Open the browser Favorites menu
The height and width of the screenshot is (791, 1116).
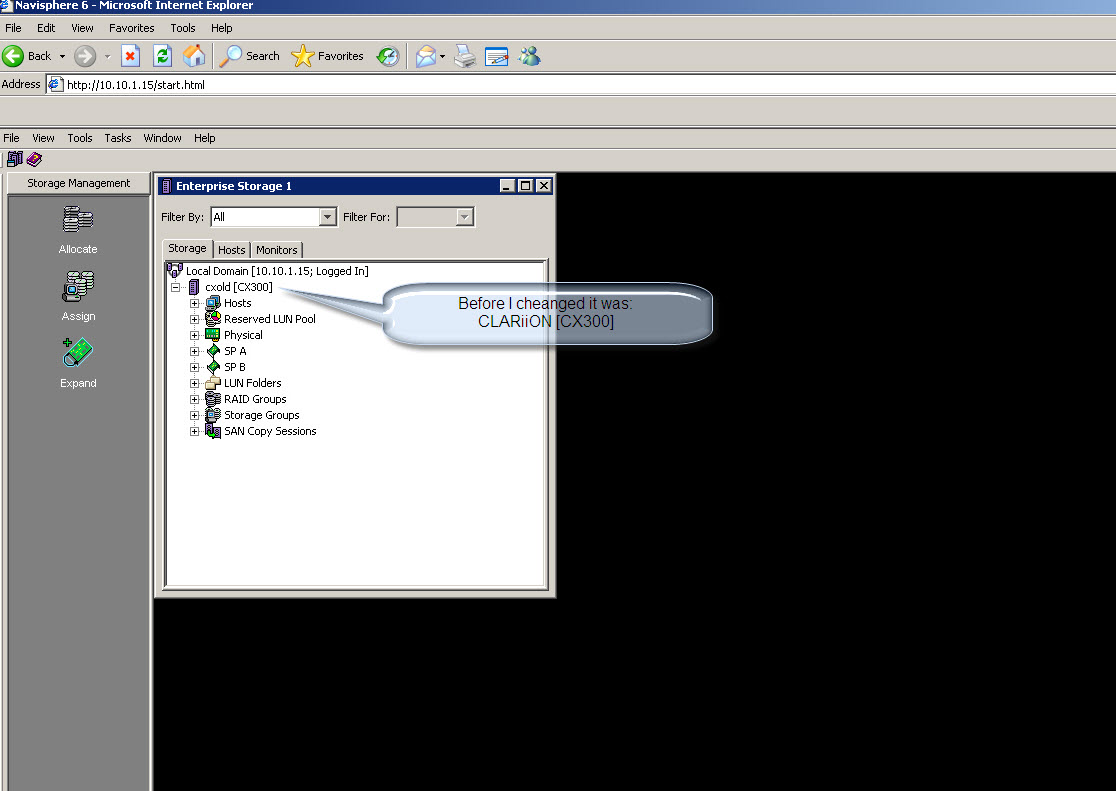click(x=132, y=28)
